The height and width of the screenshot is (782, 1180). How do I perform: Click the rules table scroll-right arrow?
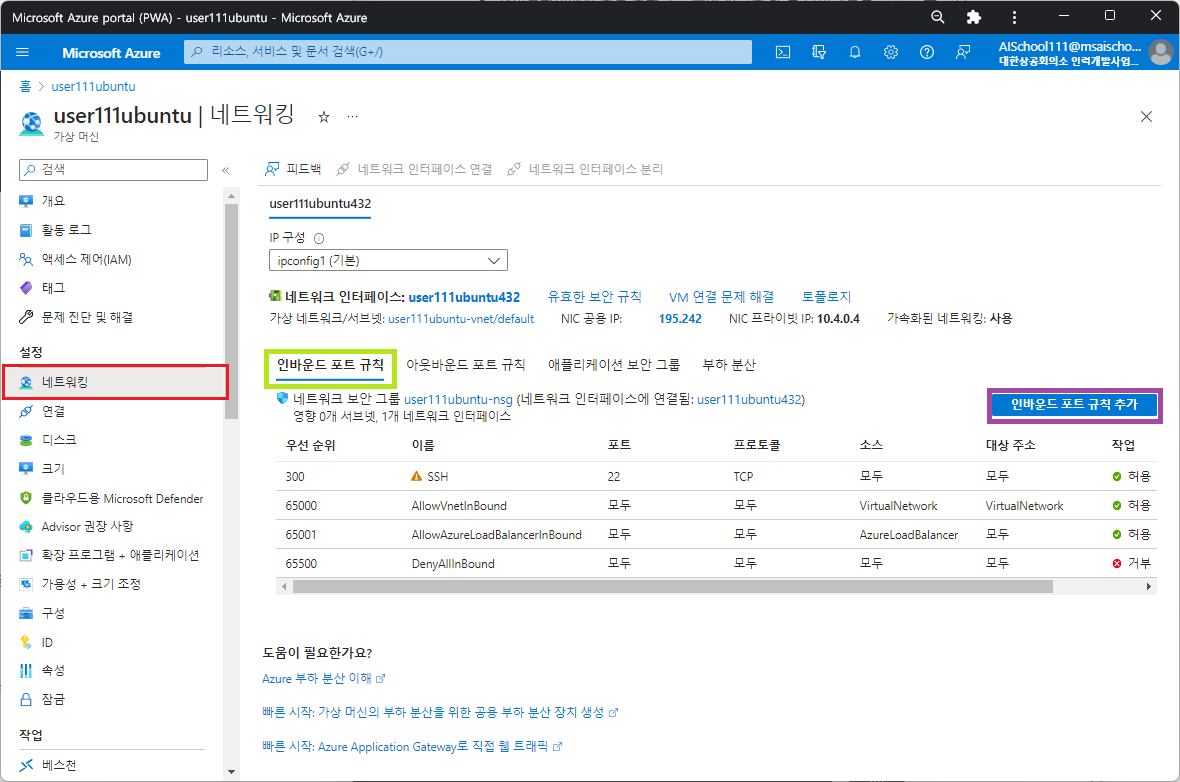tap(1148, 586)
